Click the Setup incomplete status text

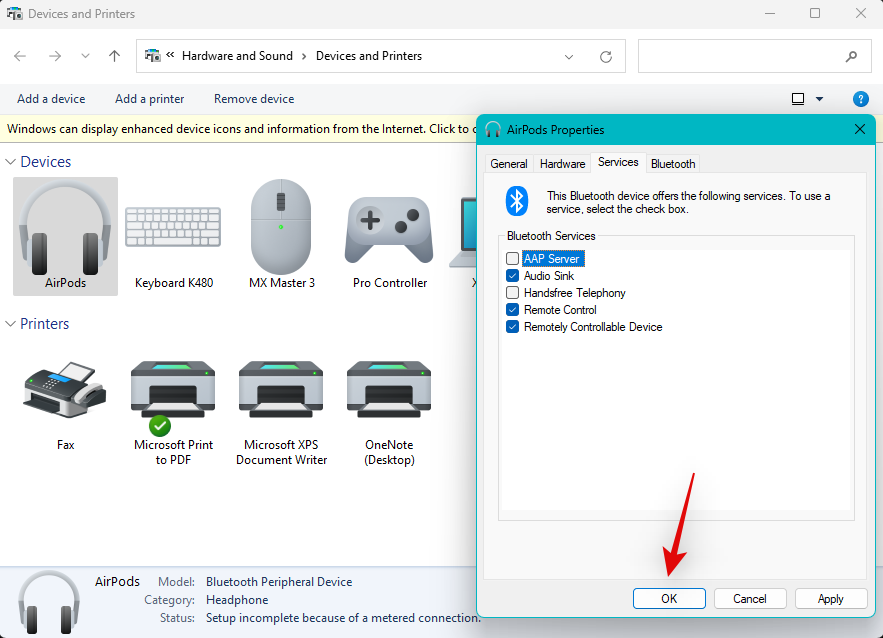343,618
